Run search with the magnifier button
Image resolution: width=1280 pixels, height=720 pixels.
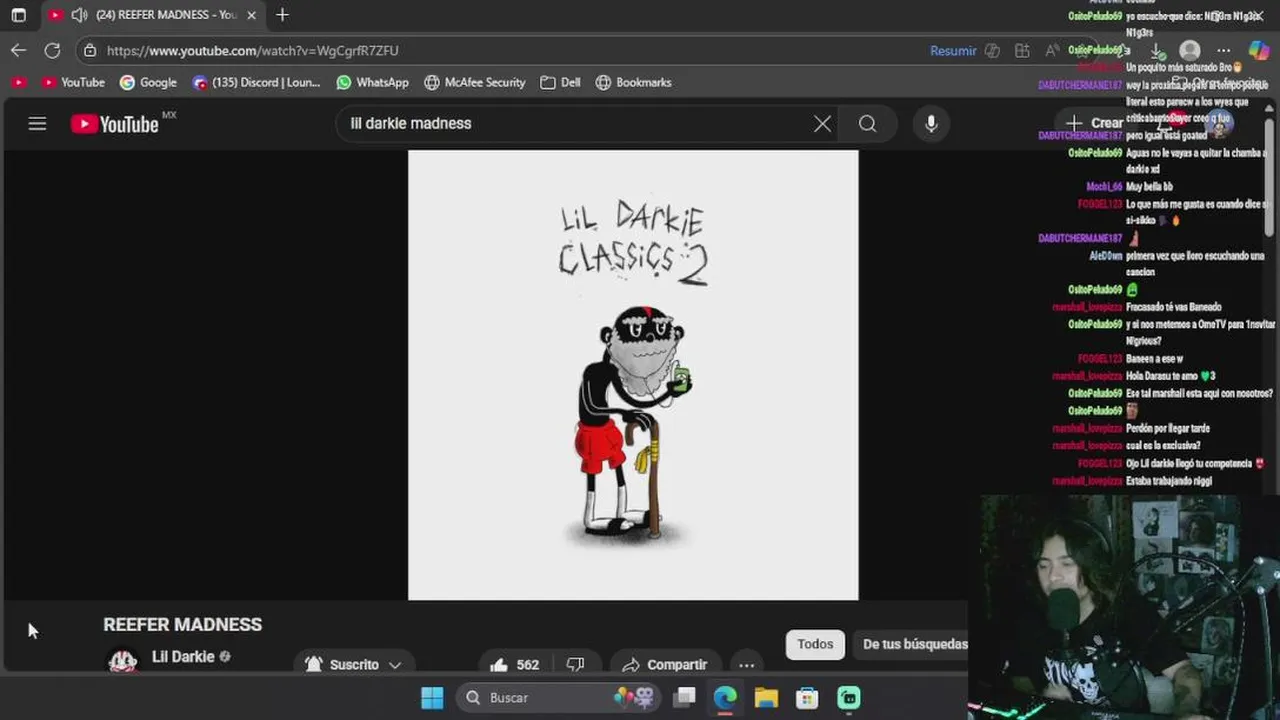tap(867, 124)
